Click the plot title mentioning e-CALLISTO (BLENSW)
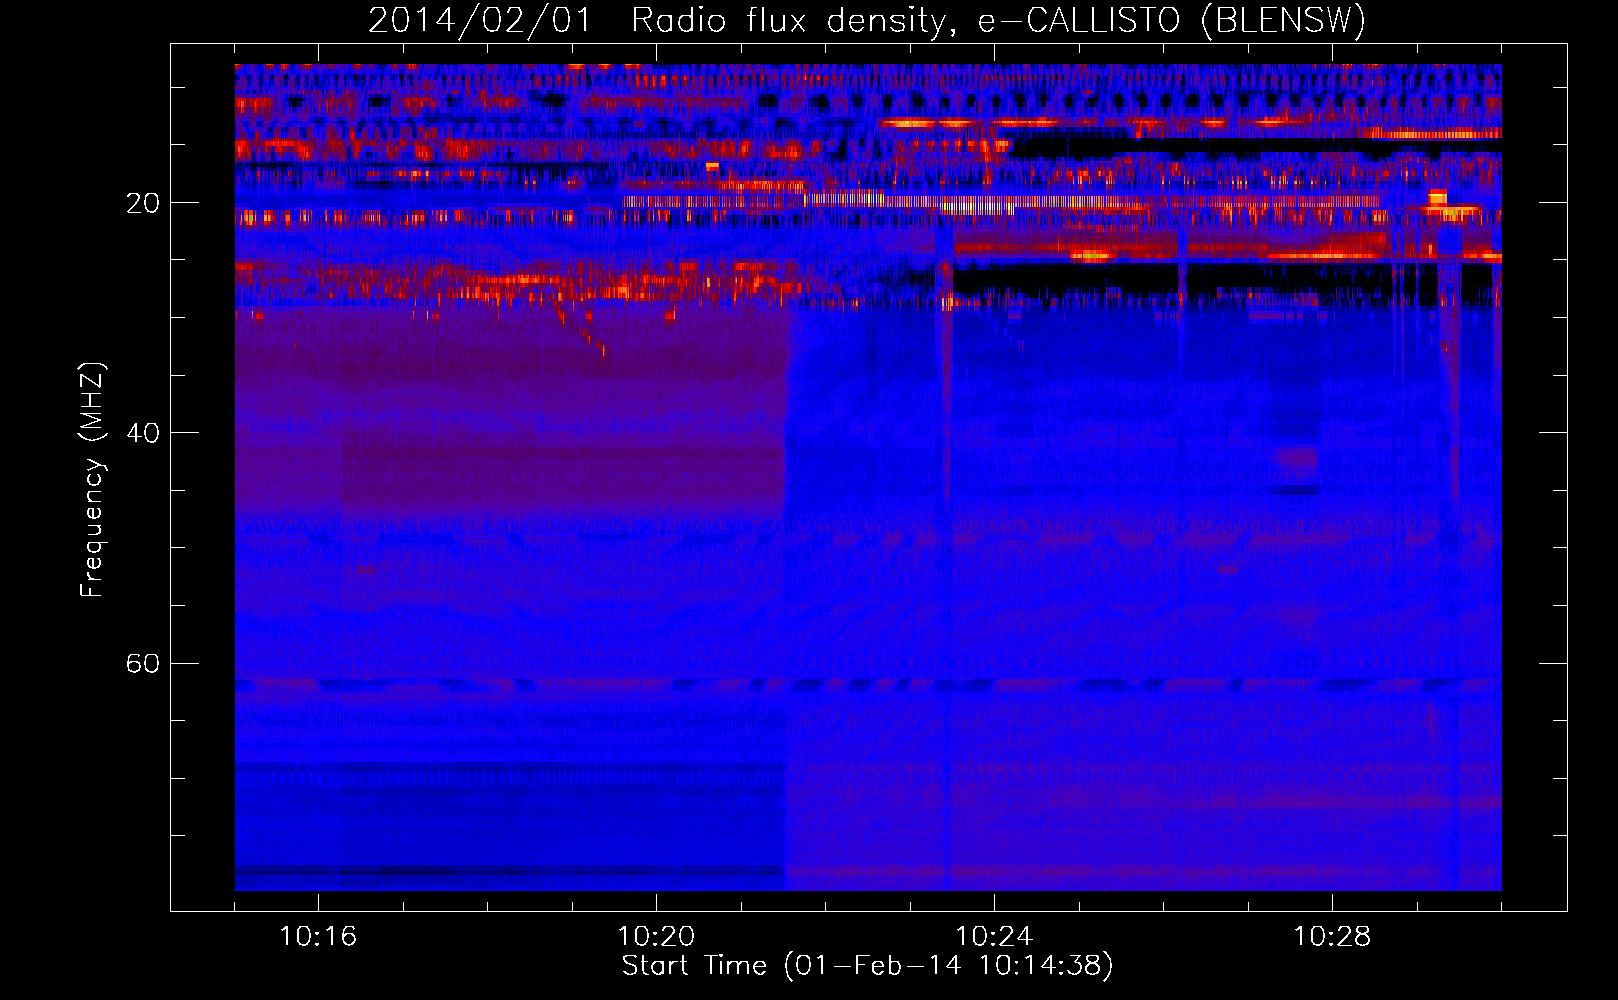 pyautogui.click(x=867, y=20)
